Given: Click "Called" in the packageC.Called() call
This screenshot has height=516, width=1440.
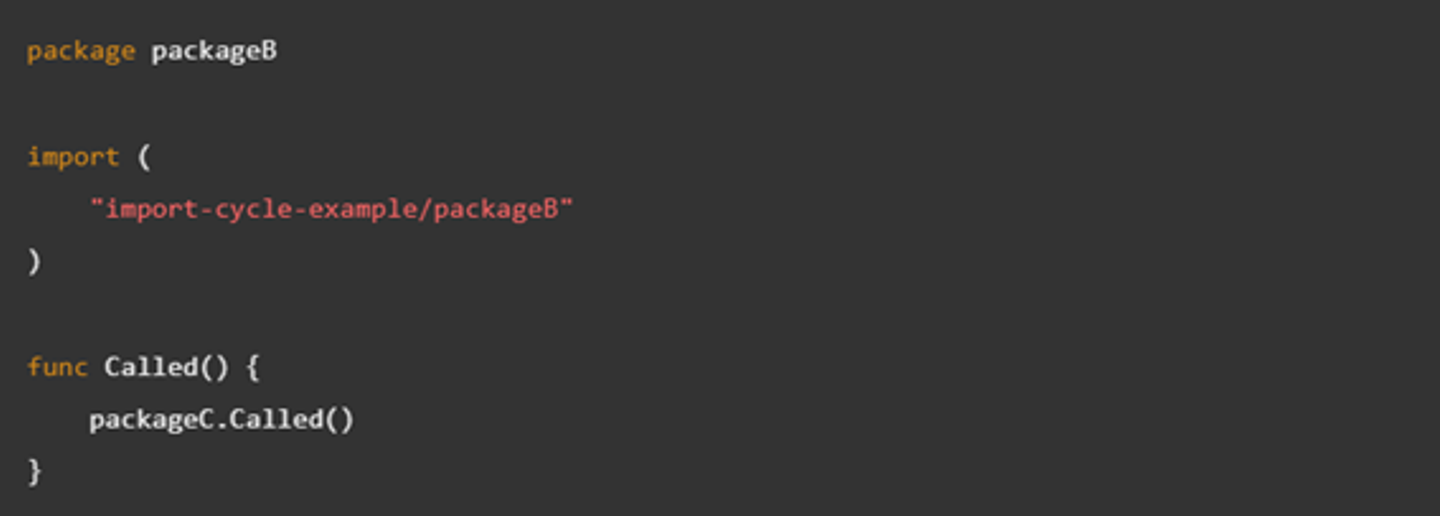Looking at the screenshot, I should point(276,419).
